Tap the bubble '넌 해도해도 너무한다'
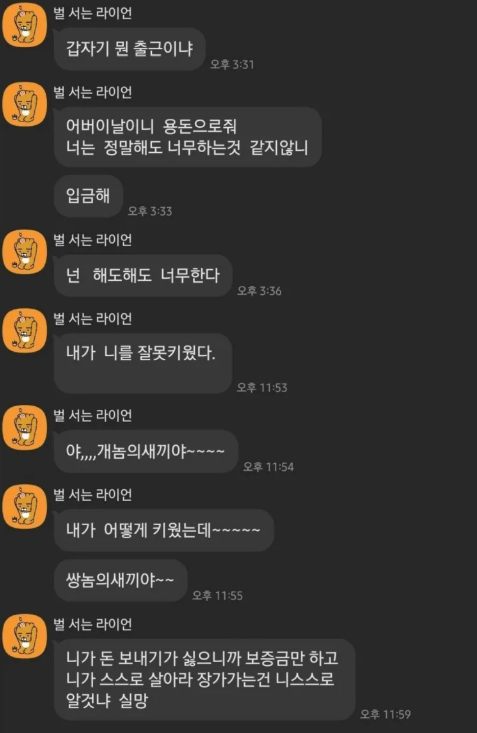Image resolution: width=477 pixels, height=733 pixels. (x=143, y=275)
